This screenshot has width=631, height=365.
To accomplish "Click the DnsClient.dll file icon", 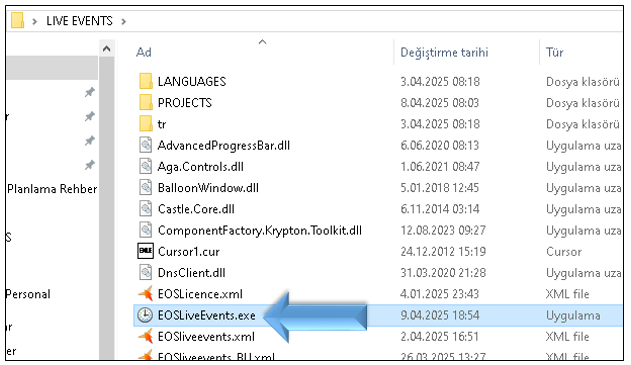I will (146, 272).
